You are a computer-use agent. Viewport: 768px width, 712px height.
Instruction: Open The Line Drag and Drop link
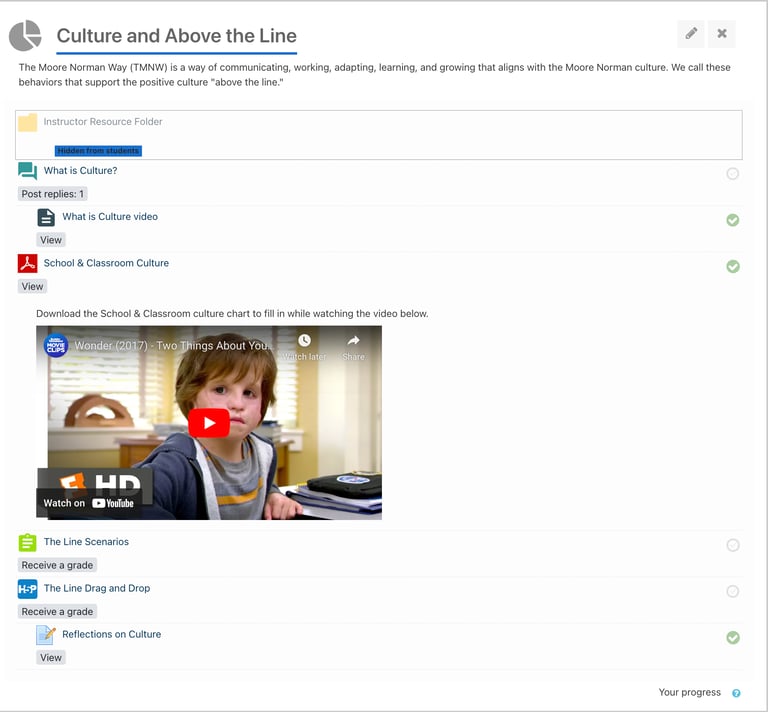(97, 588)
